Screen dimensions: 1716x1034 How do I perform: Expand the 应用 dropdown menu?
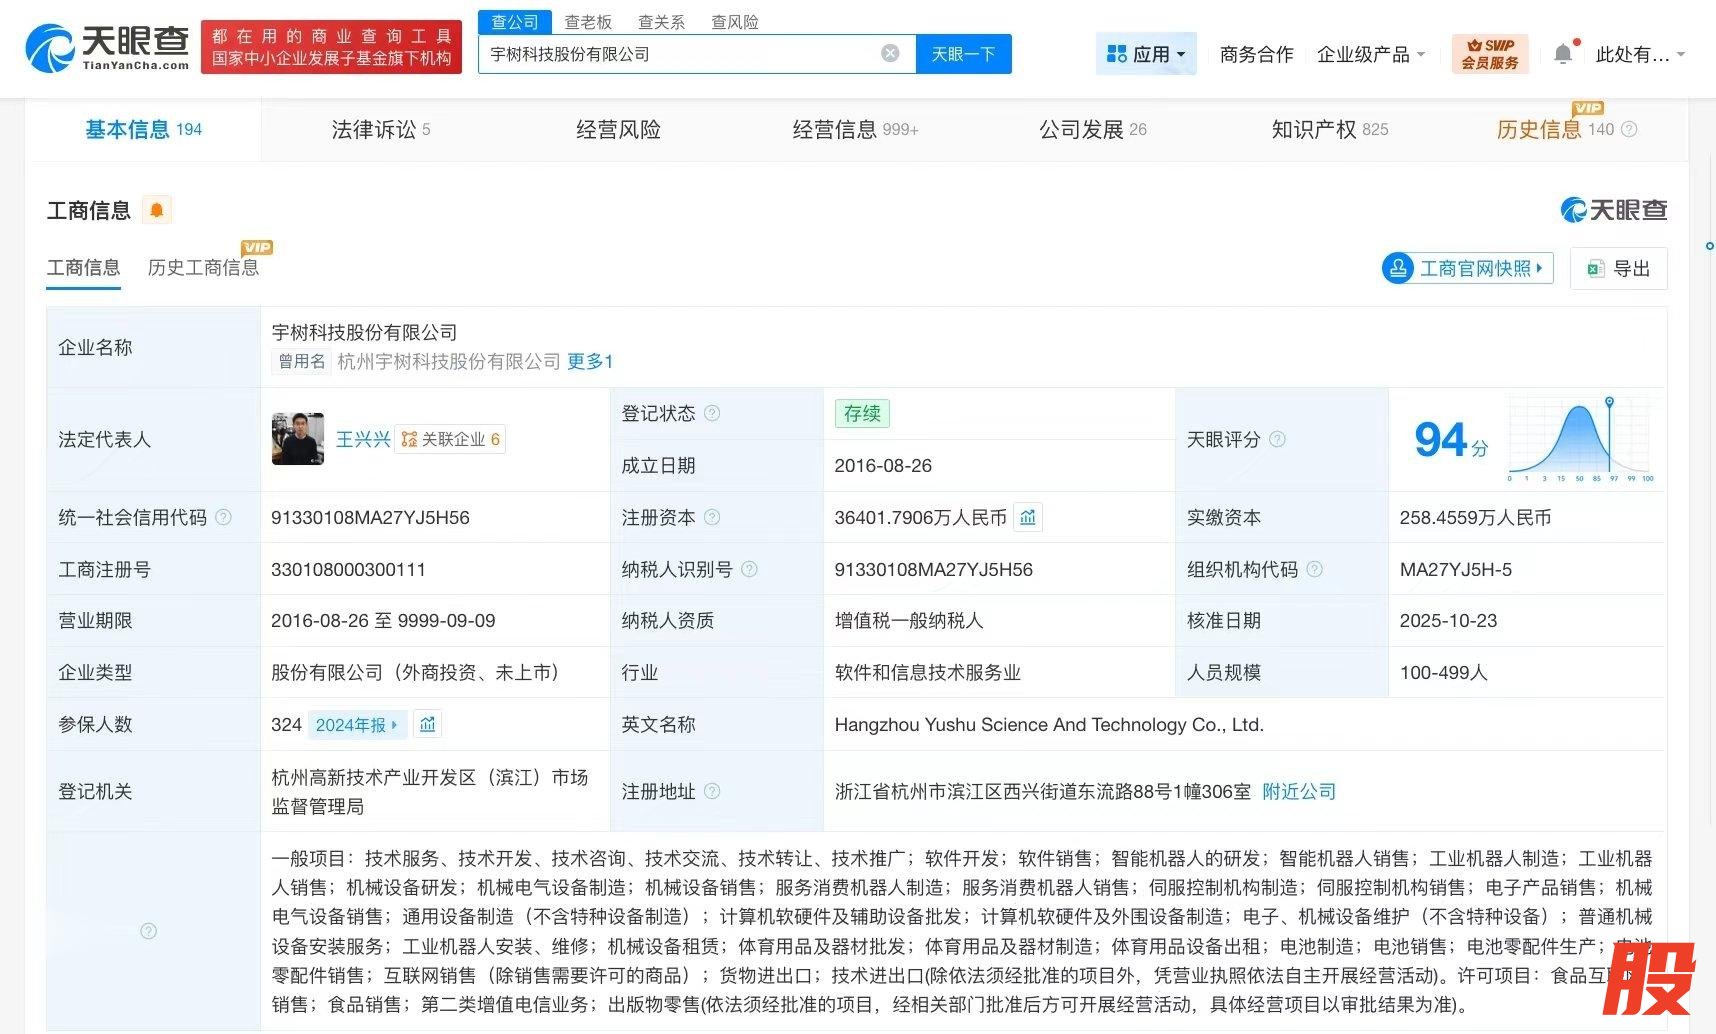click(x=1146, y=54)
